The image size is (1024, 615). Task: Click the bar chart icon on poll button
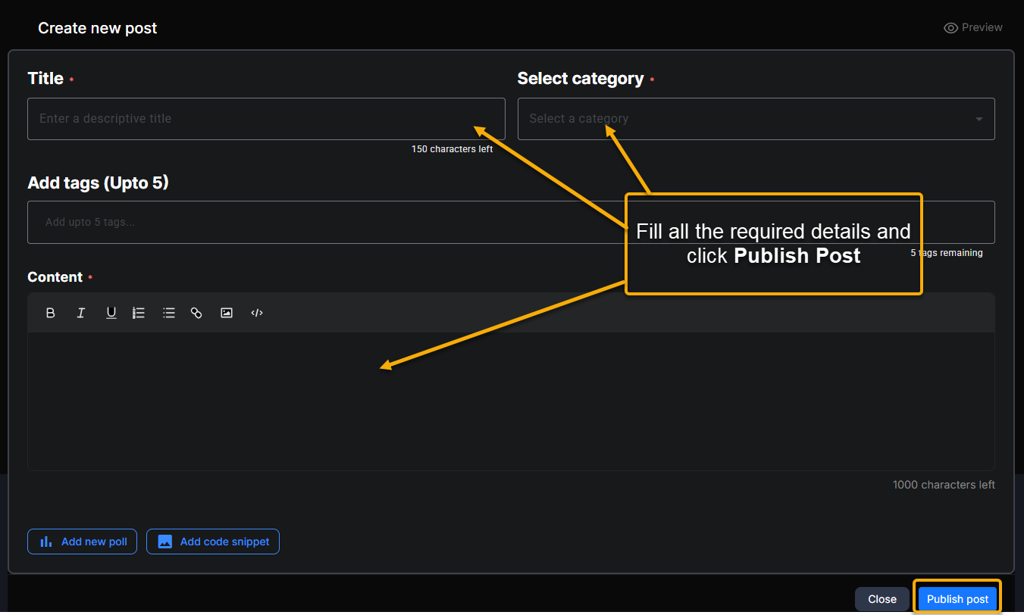(46, 541)
